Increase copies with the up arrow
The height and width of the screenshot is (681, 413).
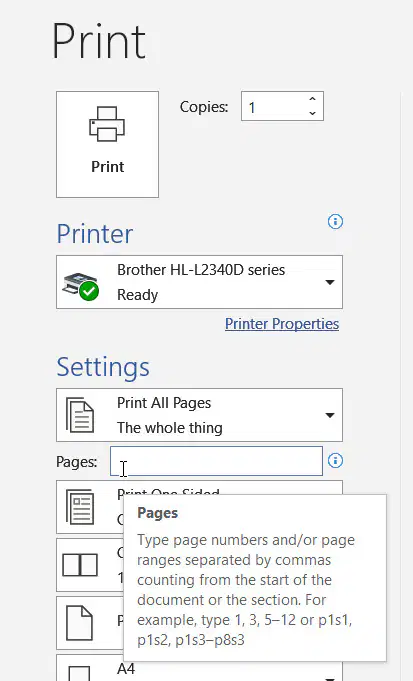(312, 99)
